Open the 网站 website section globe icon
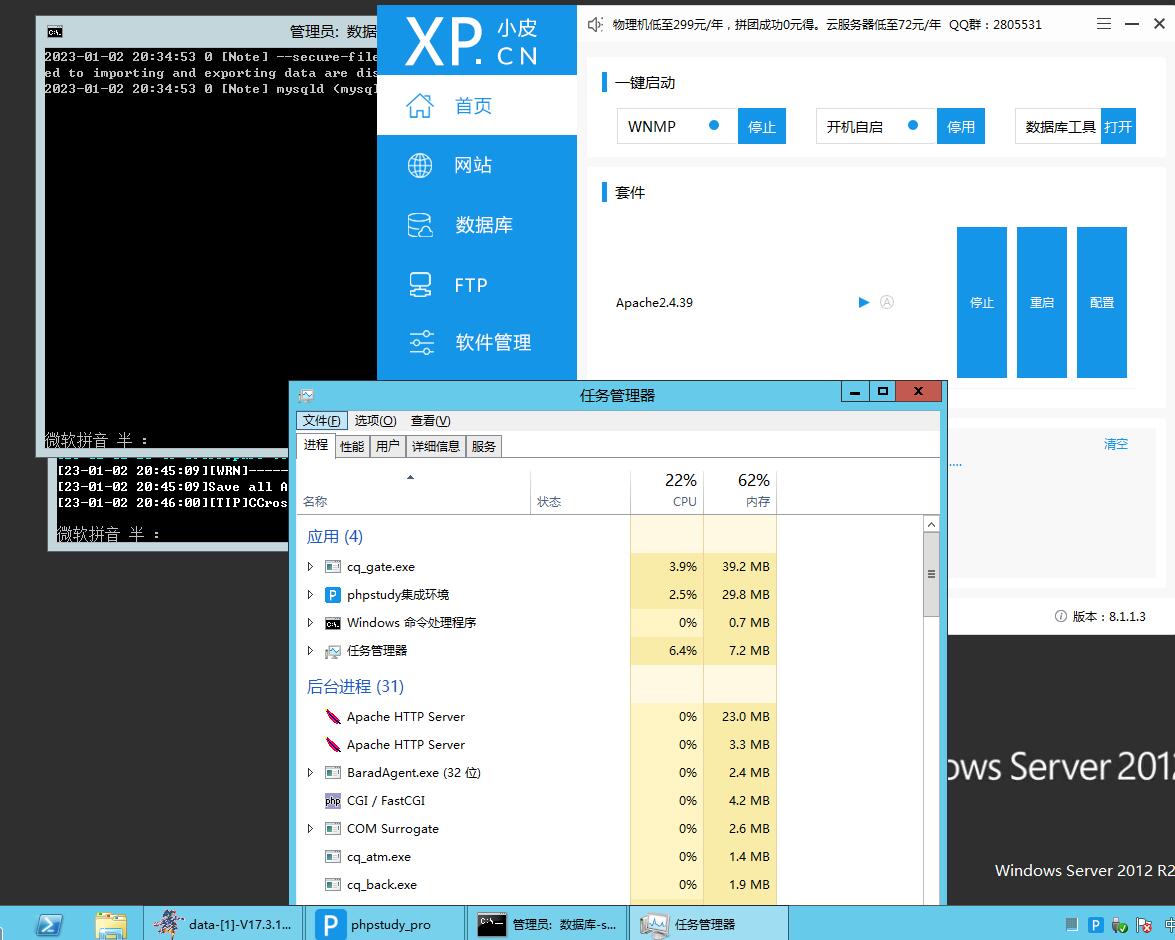 pyautogui.click(x=420, y=165)
